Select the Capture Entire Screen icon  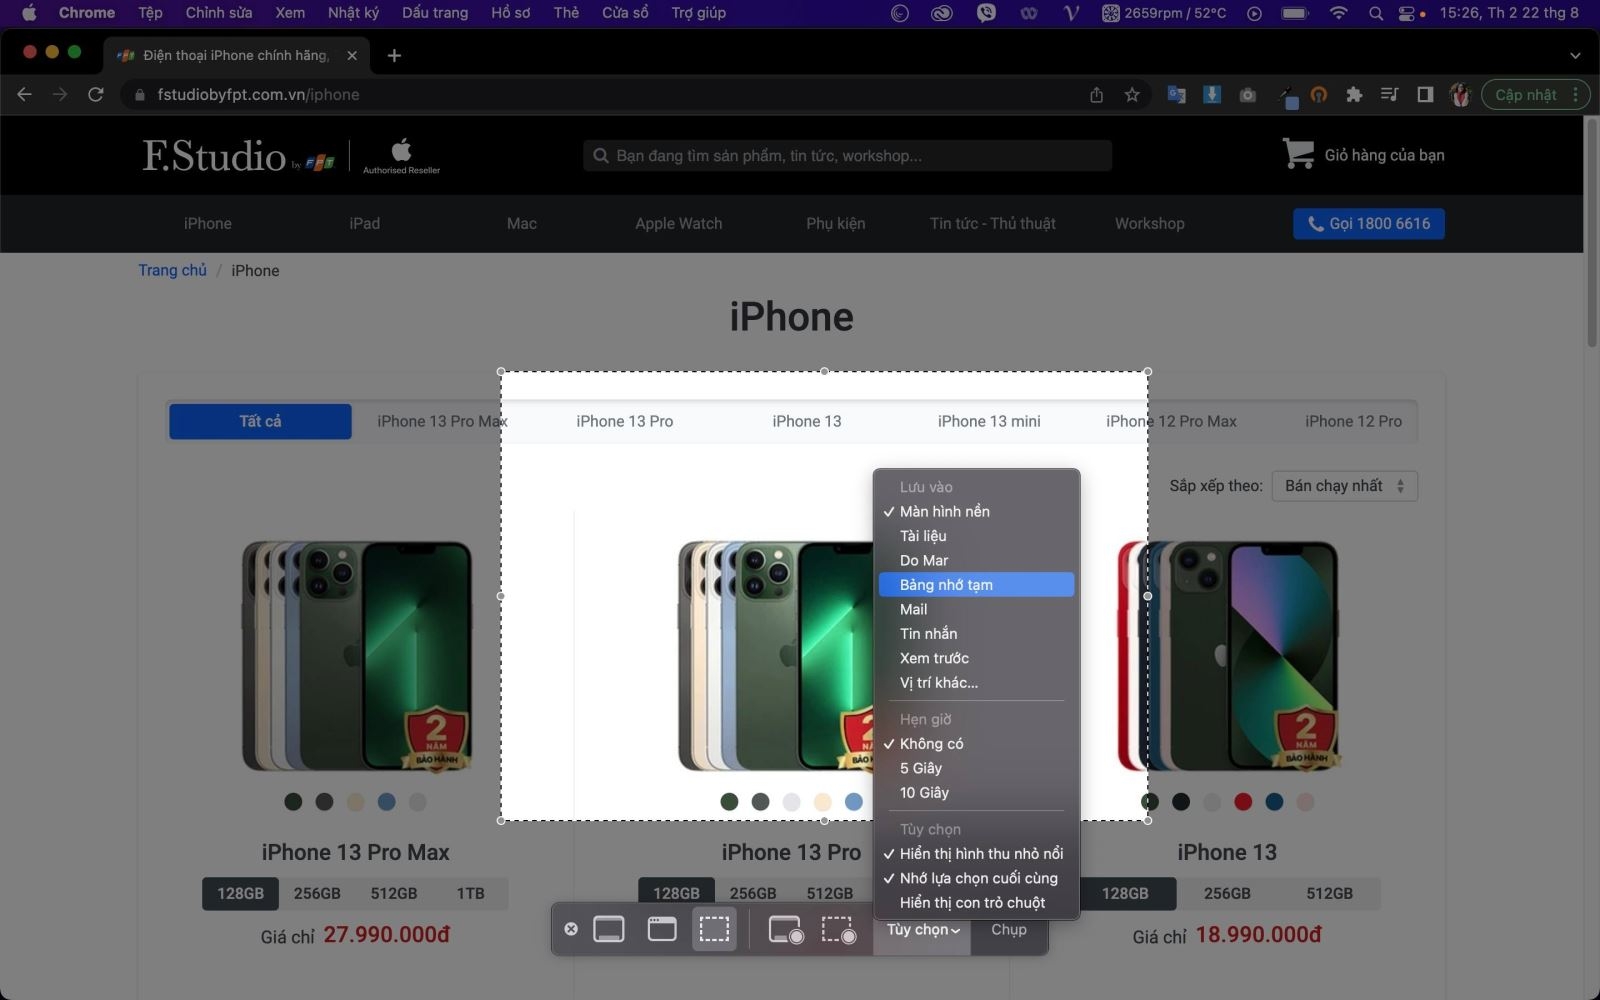coord(608,928)
